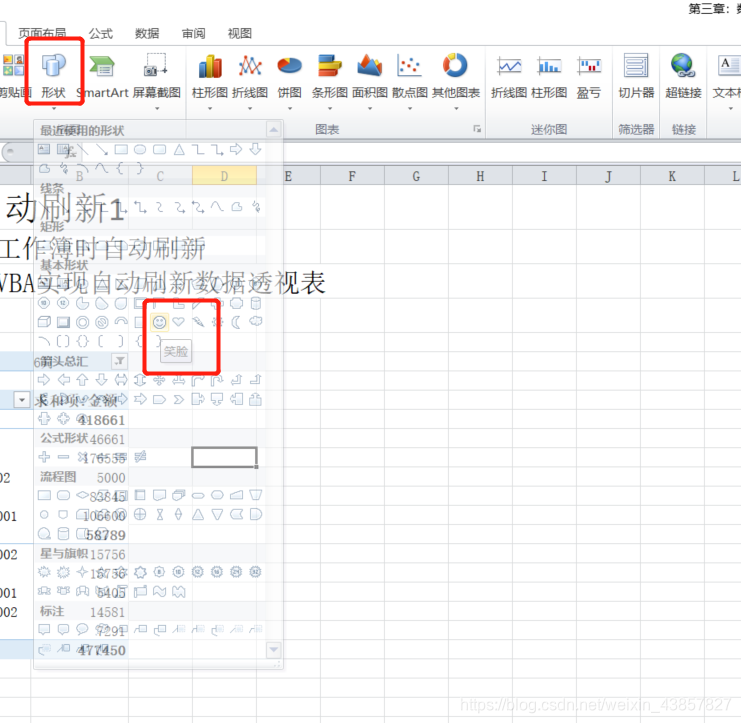The height and width of the screenshot is (723, 741).
Task: Pick the left-right double arrow shape
Action: (x=121, y=379)
